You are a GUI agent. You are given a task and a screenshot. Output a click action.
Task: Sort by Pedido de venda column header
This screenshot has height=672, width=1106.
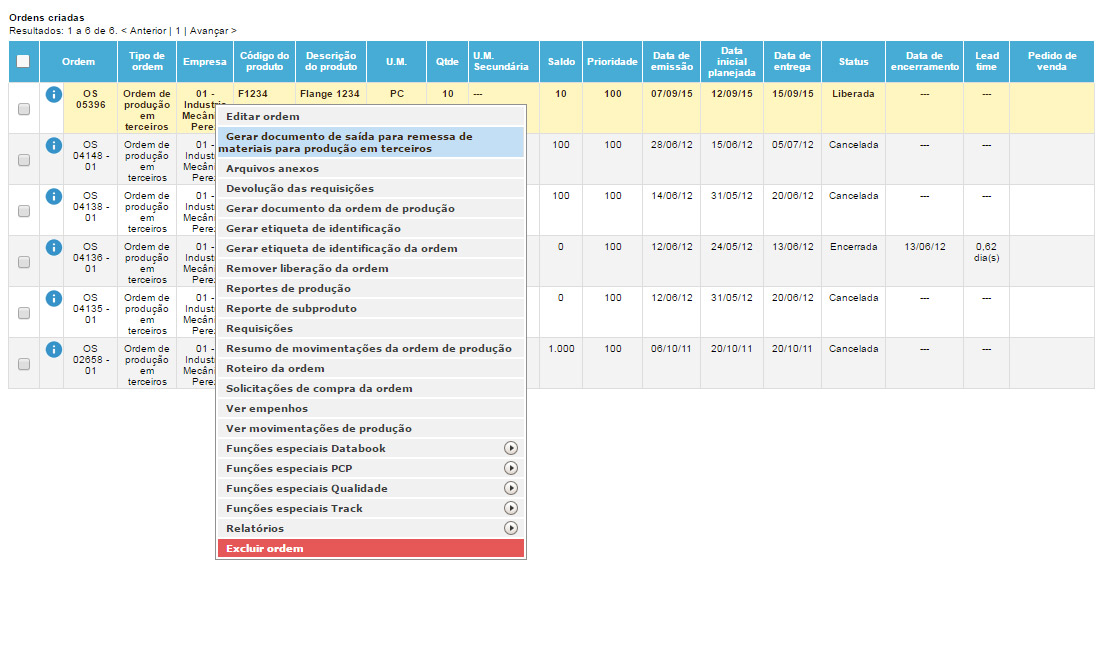pyautogui.click(x=1052, y=61)
